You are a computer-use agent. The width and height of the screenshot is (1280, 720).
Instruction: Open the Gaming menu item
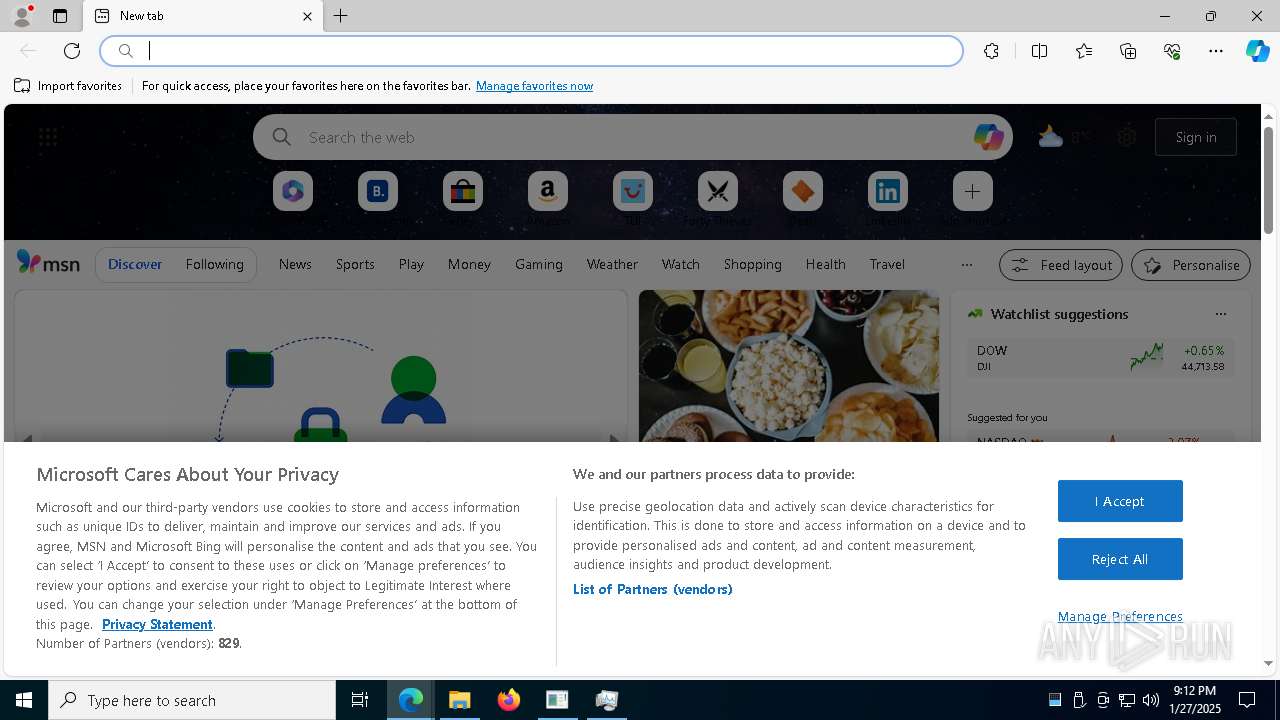(539, 264)
